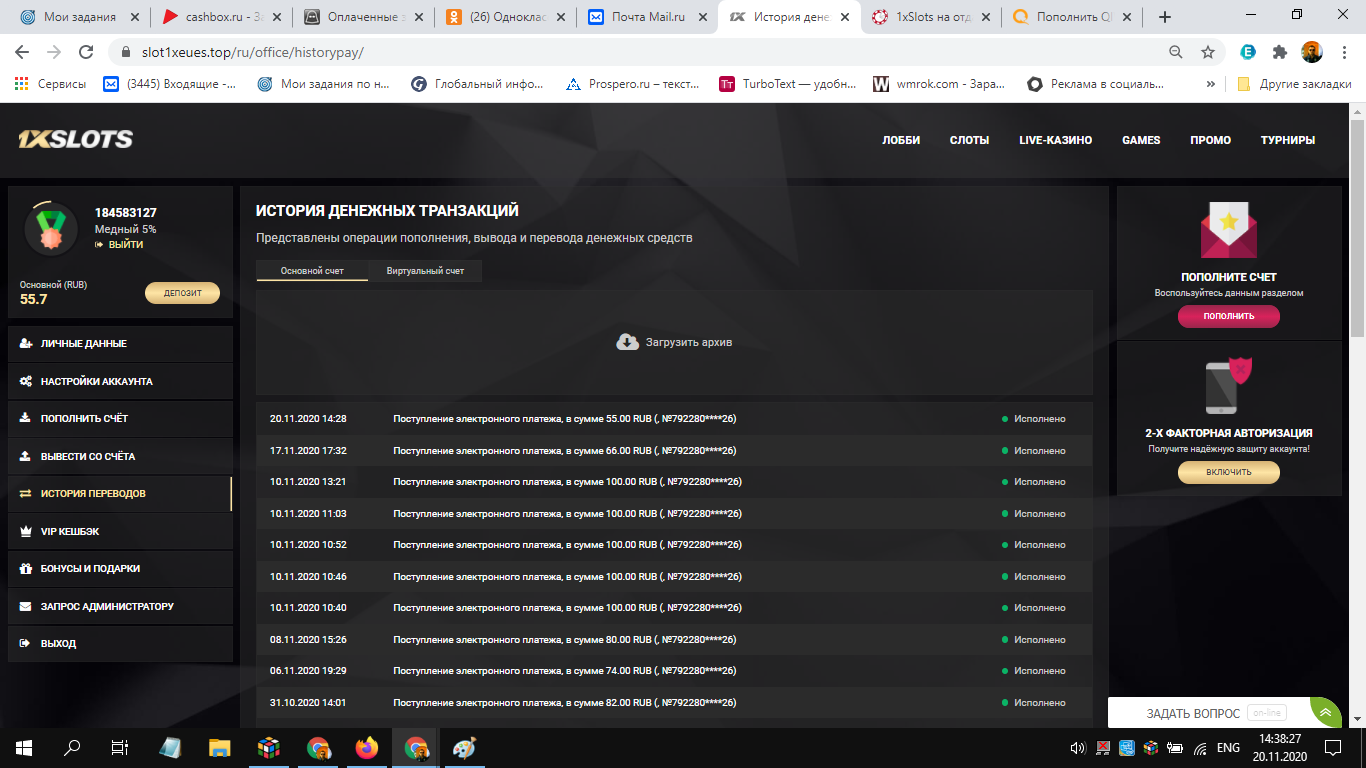
Task: Open ВЫВЕСТИ СО СЧЁТА in the sidebar
Action: coord(120,456)
